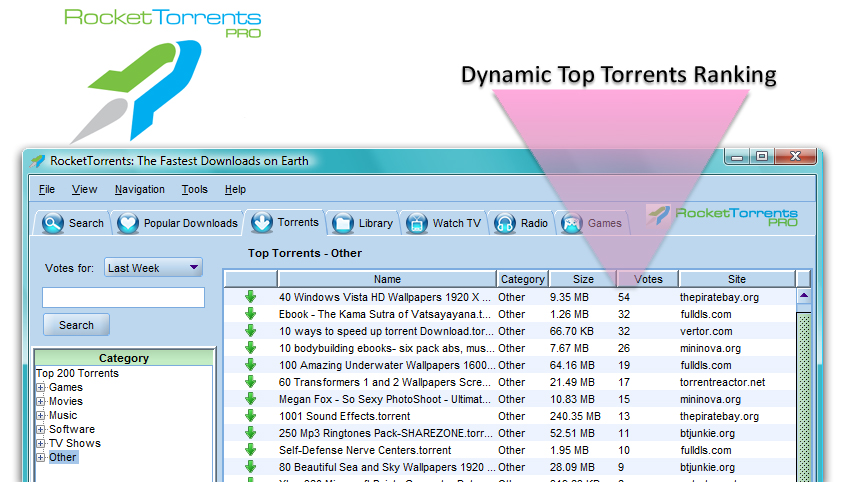Click download arrow for 250 Mp3 Ringtones Pack

(250, 433)
